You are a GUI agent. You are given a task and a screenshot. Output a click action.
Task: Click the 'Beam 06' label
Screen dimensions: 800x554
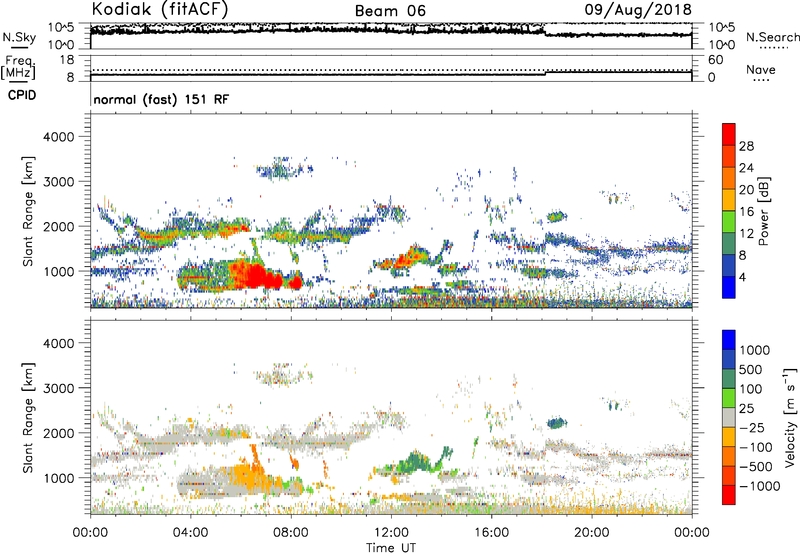(x=390, y=11)
